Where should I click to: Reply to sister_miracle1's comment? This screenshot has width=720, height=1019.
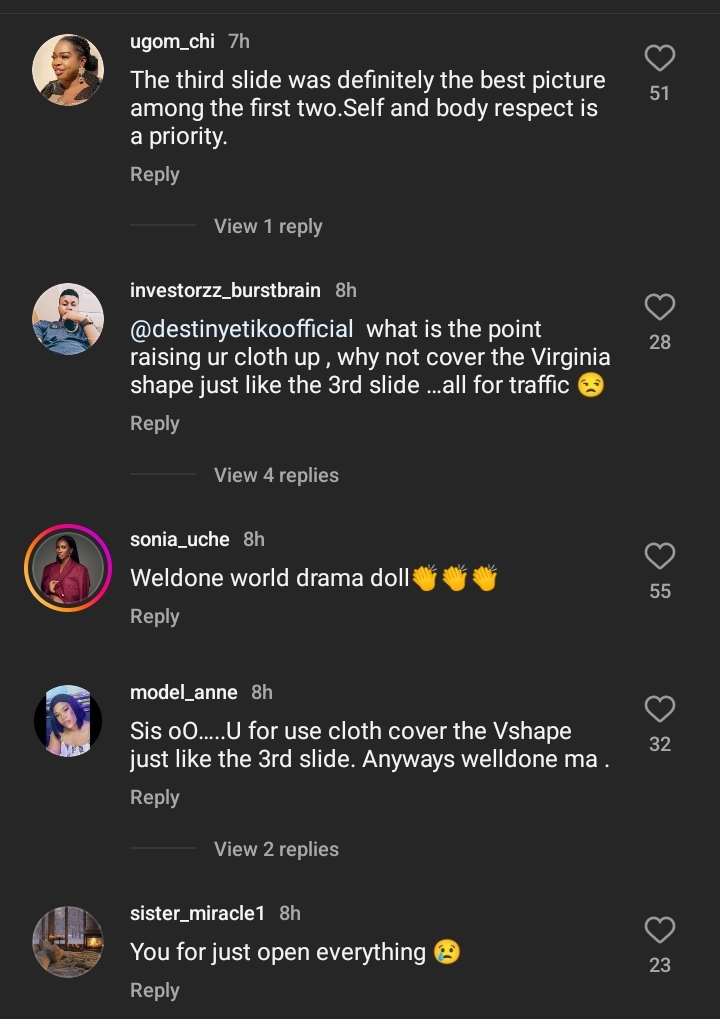(x=155, y=991)
